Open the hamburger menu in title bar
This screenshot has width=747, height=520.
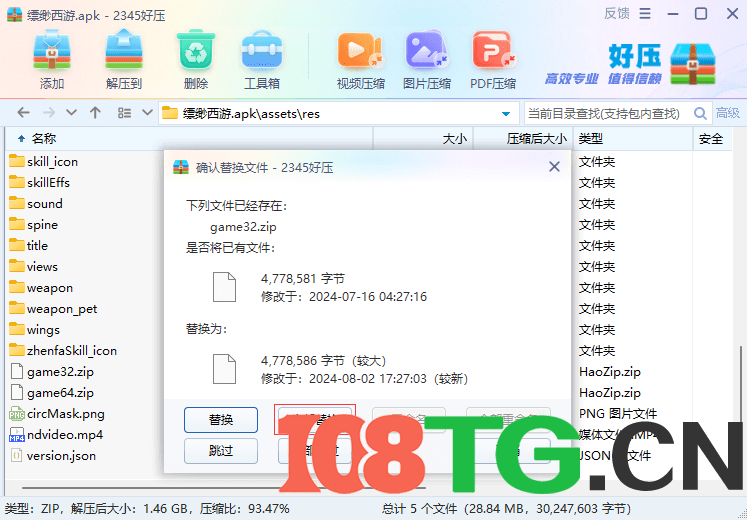(645, 13)
